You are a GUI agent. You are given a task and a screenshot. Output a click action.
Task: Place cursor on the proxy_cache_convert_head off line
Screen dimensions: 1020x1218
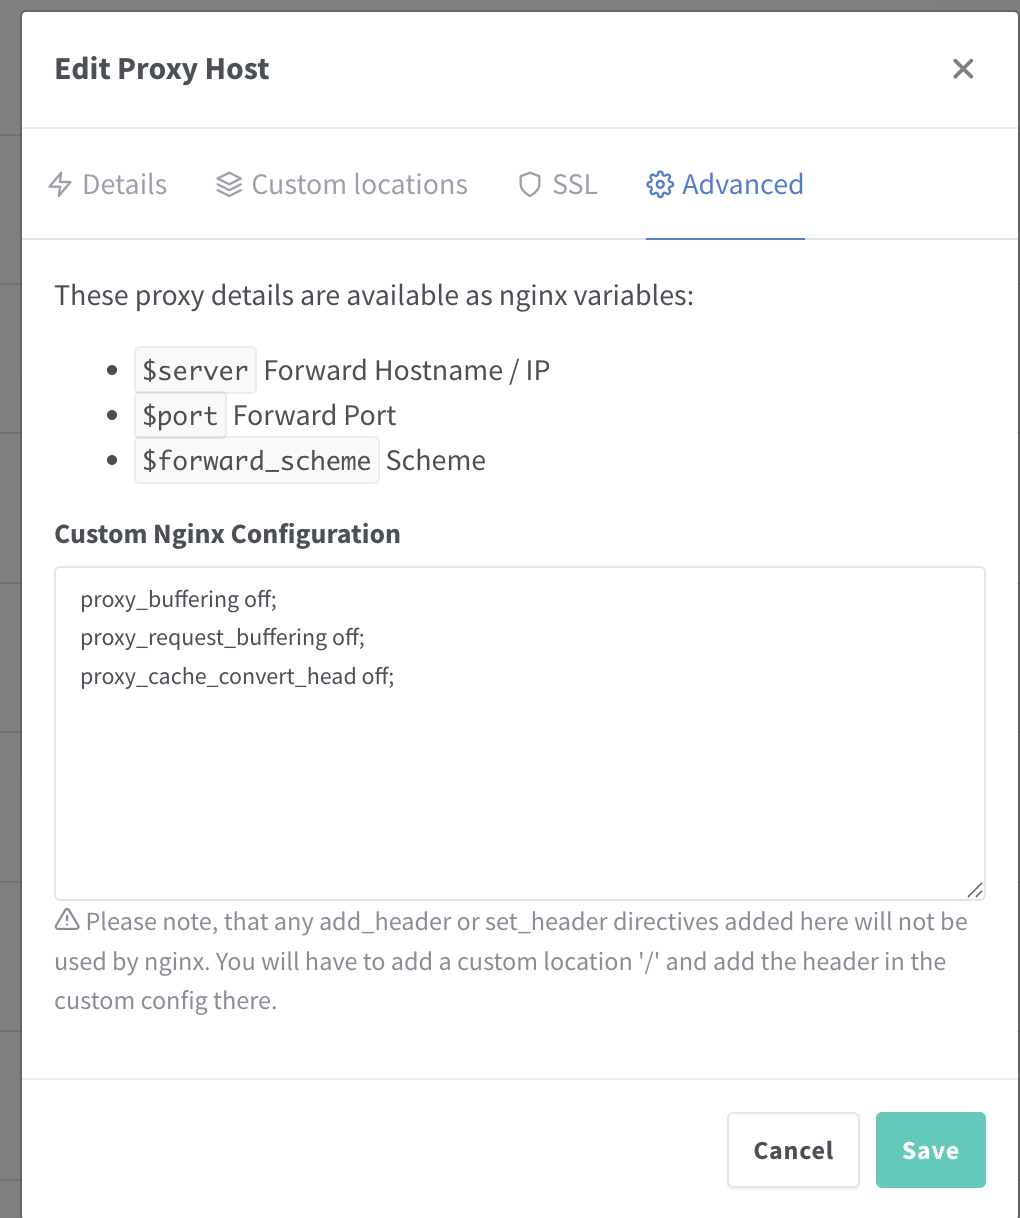[x=237, y=677]
